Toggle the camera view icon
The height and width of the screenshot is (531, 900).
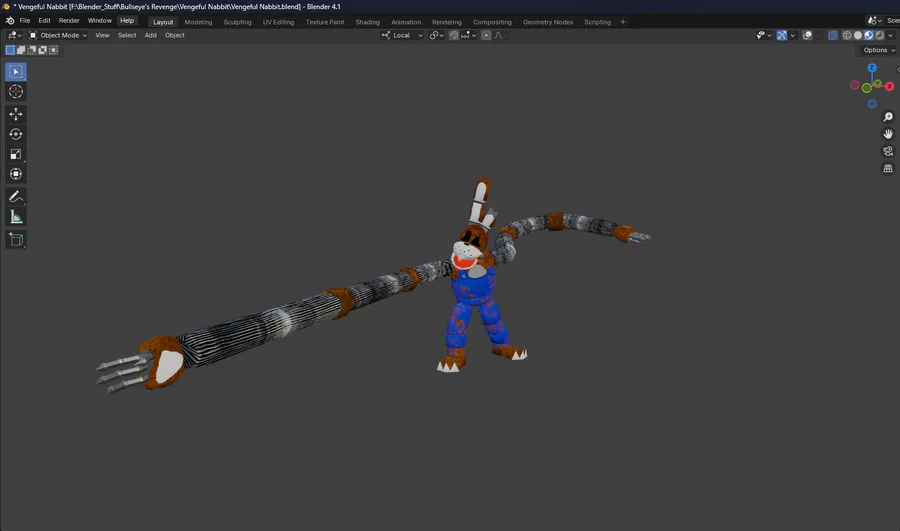click(x=888, y=151)
